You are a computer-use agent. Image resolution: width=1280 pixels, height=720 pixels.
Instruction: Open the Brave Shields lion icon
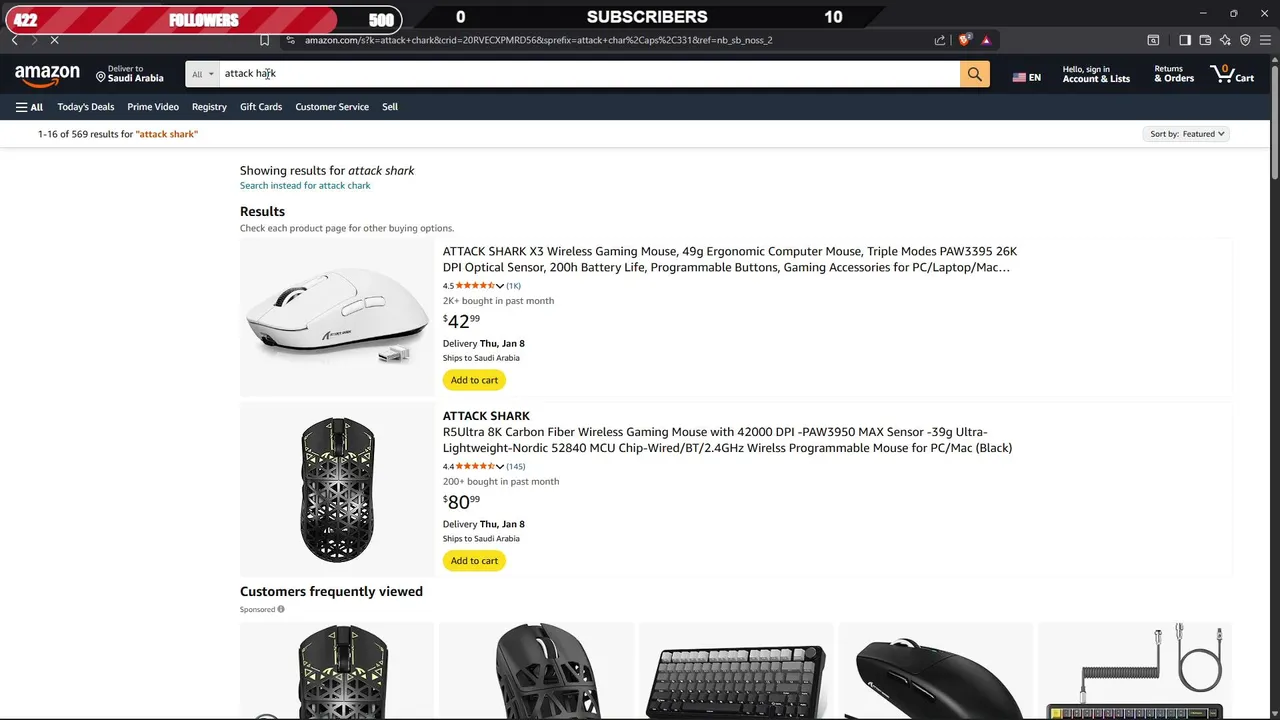pyautogui.click(x=964, y=40)
